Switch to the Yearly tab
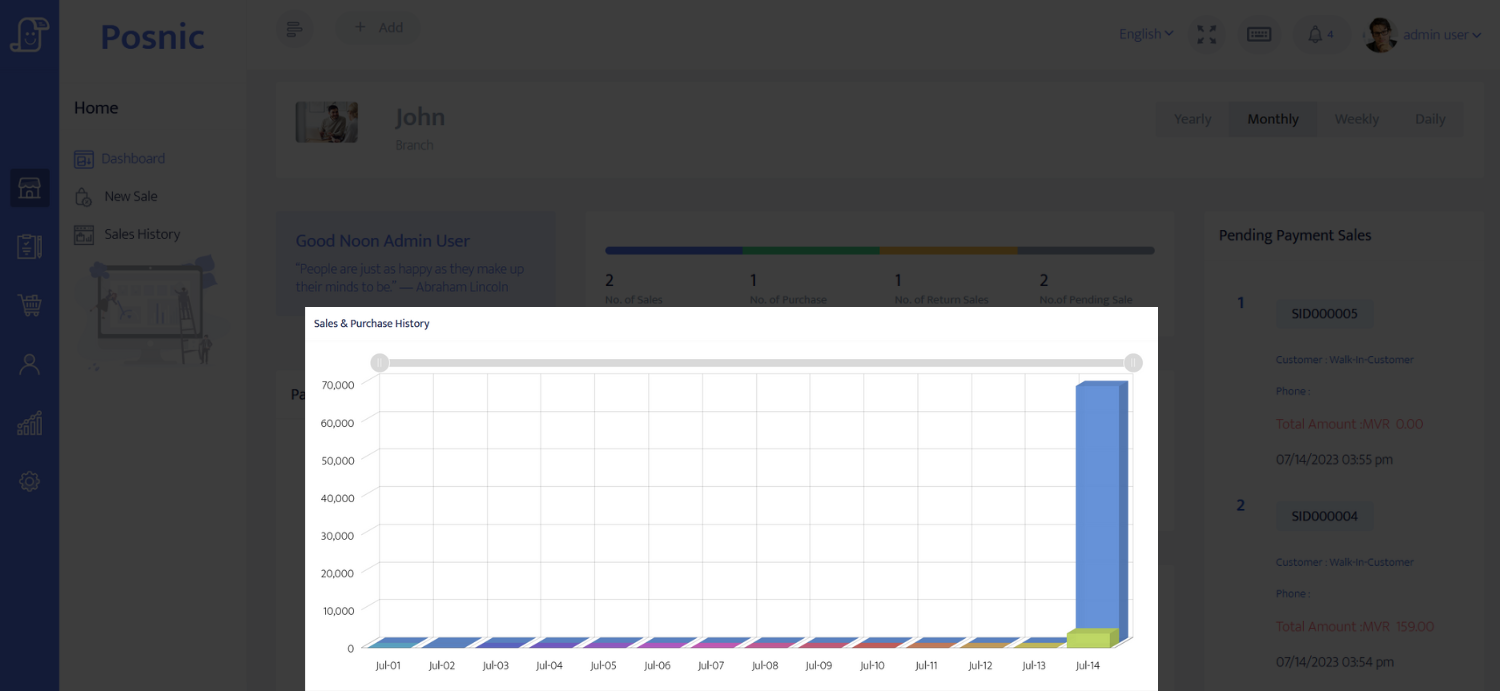 point(1192,119)
